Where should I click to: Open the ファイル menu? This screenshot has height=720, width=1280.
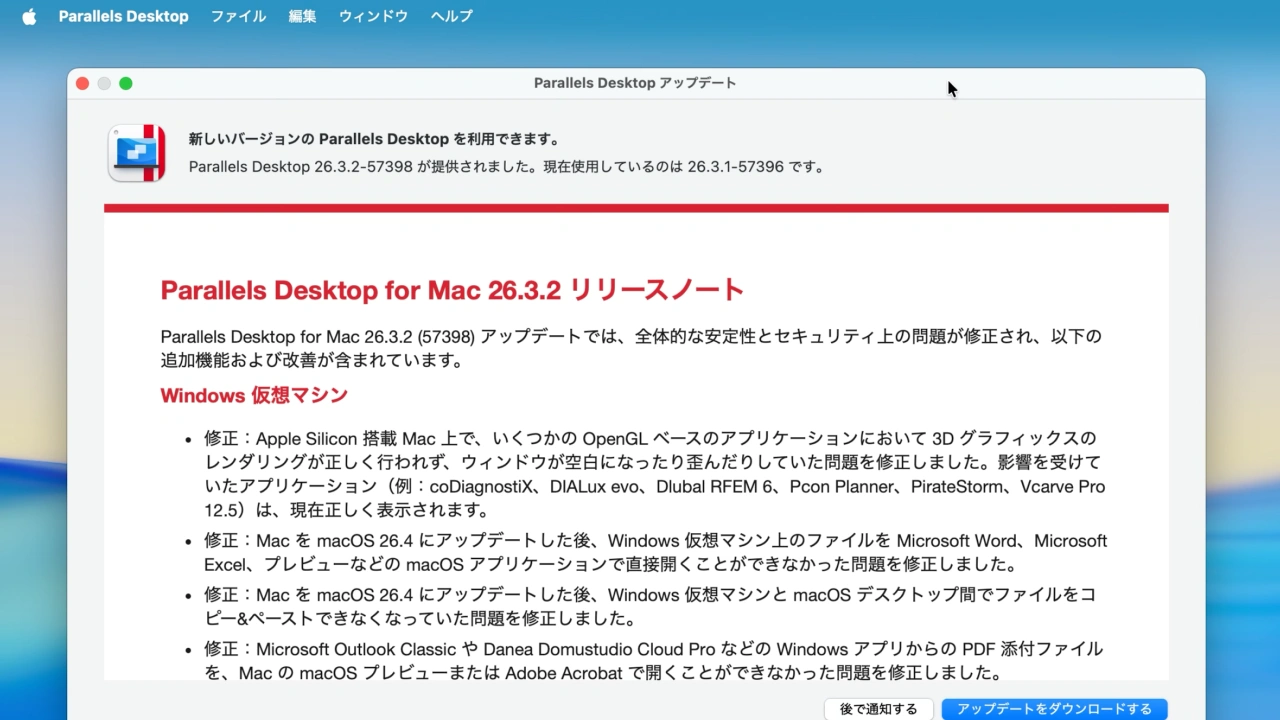[238, 16]
